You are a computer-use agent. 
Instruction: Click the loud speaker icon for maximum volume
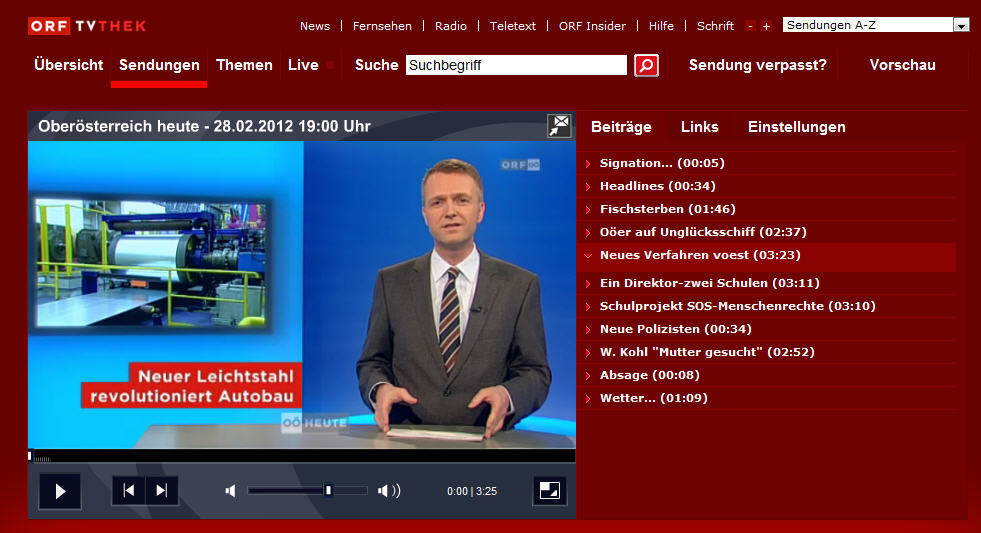pyautogui.click(x=389, y=491)
